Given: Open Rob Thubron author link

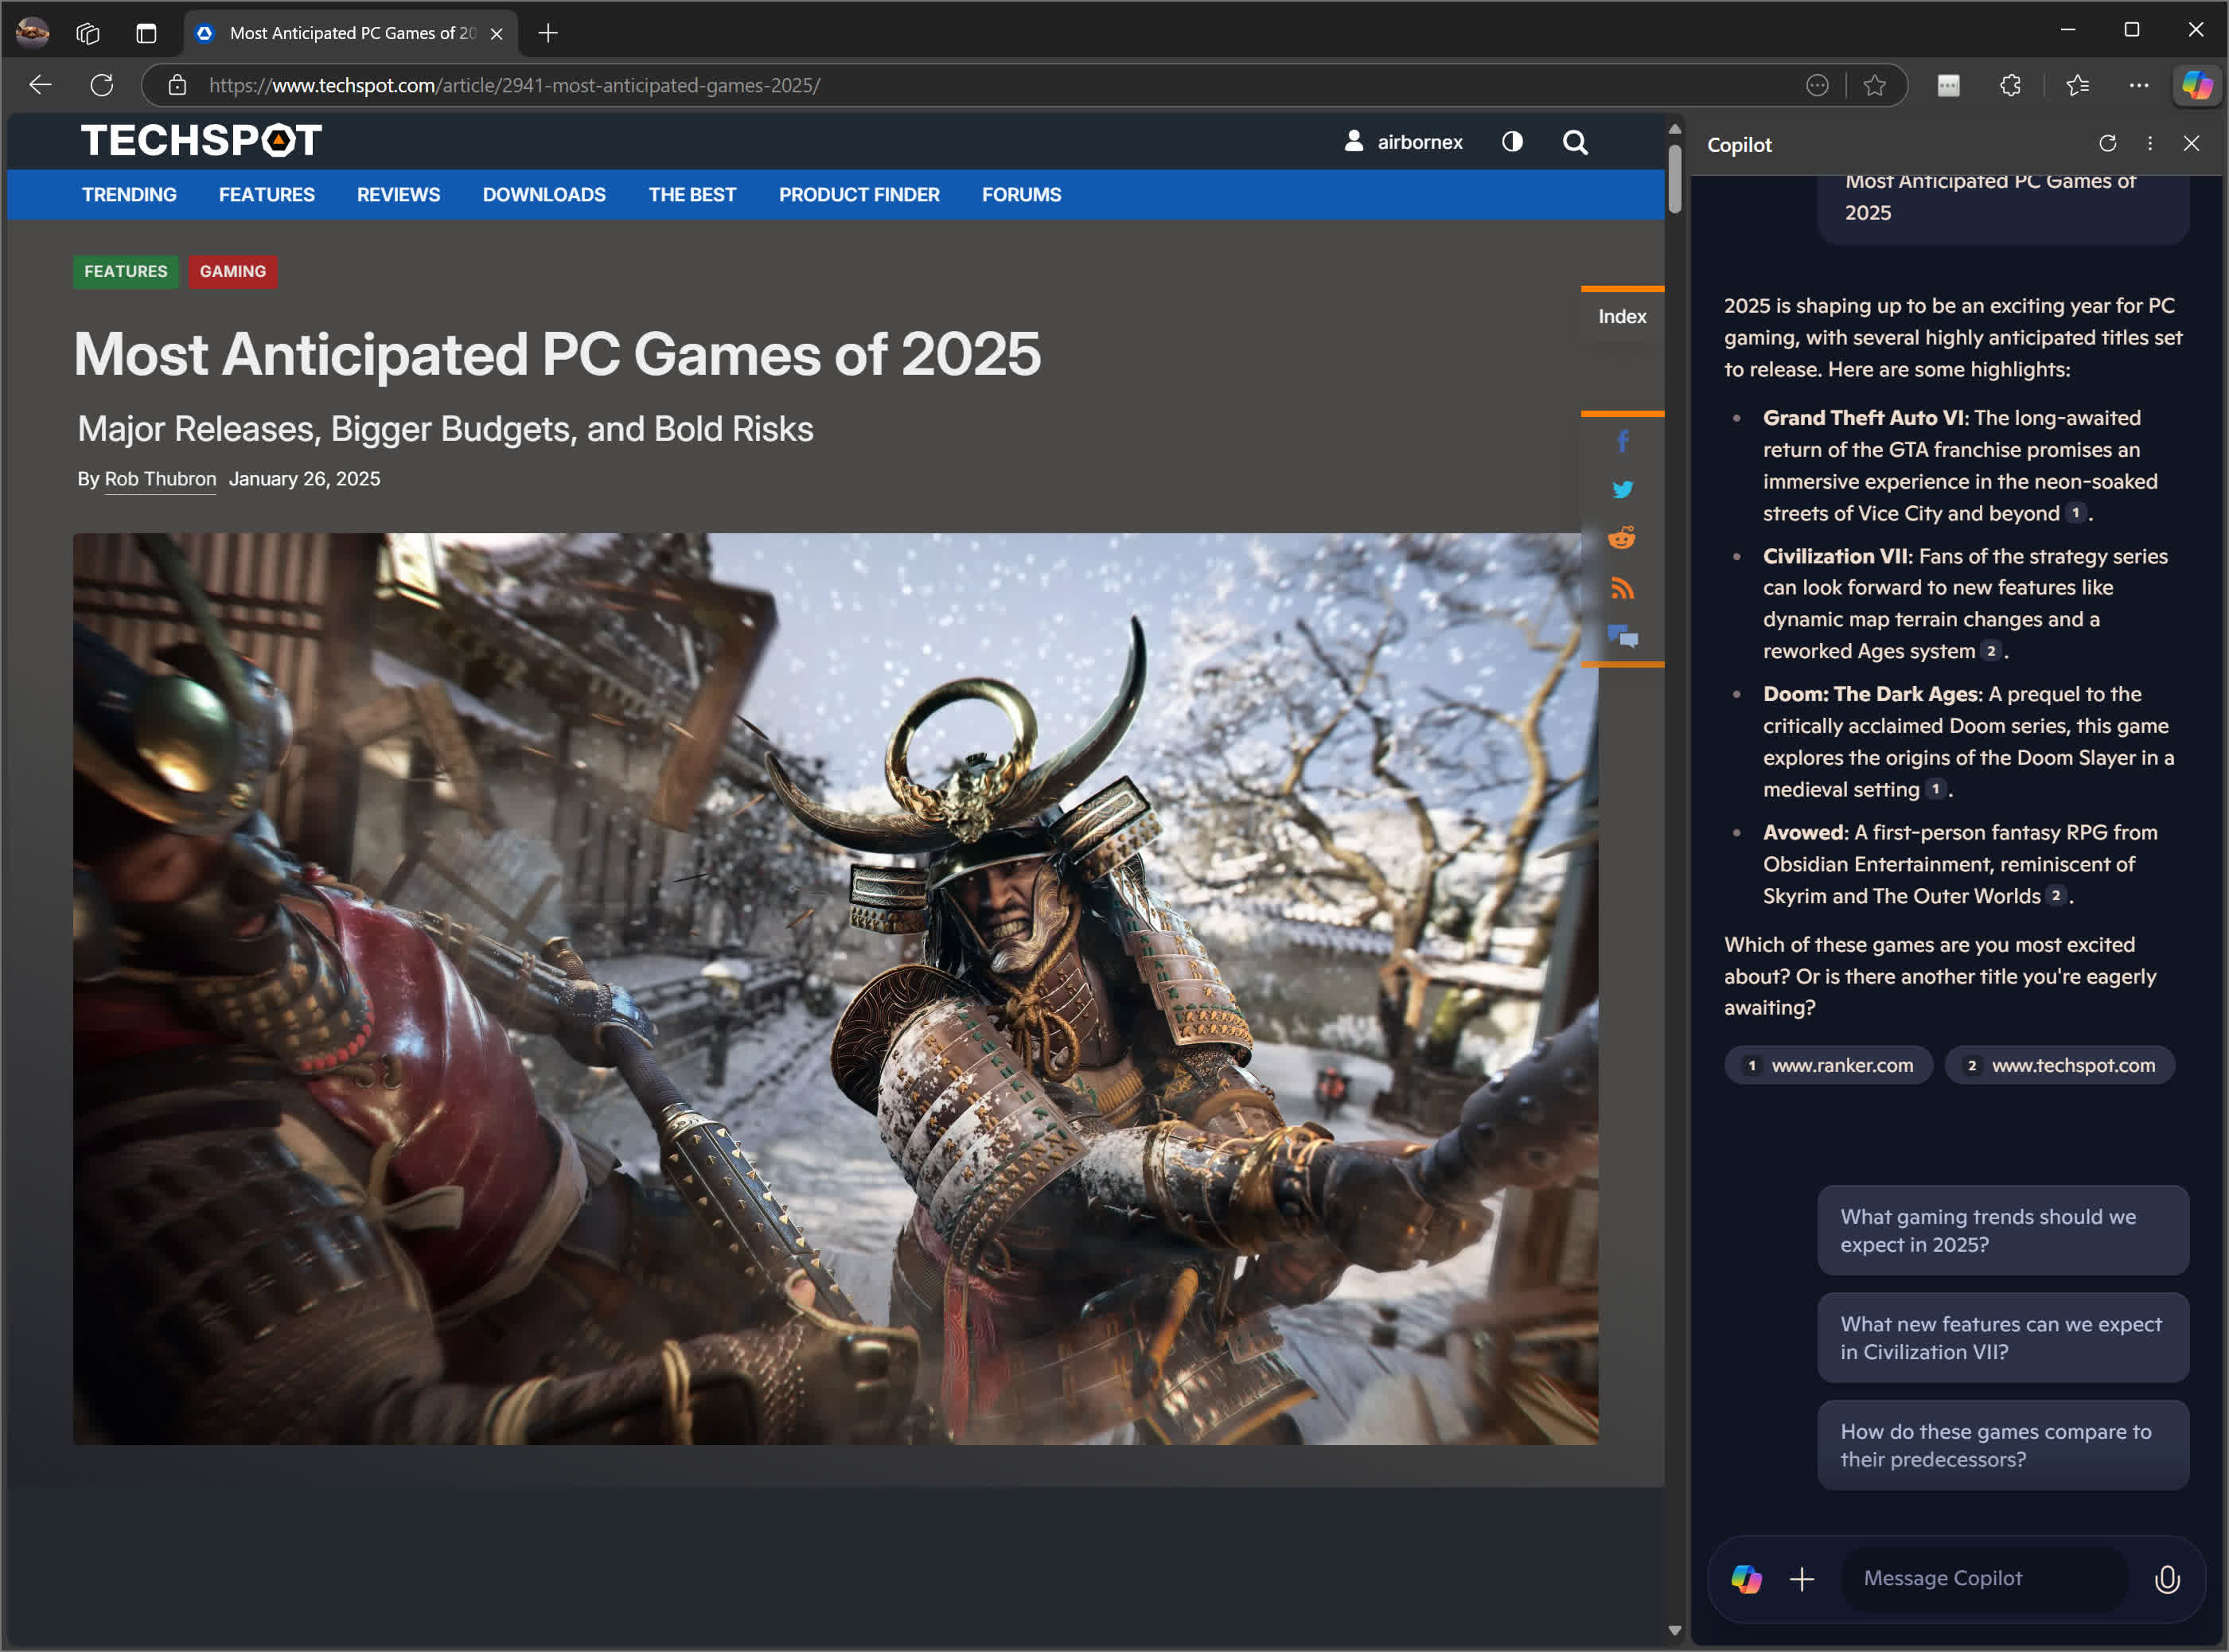Looking at the screenshot, I should 160,479.
